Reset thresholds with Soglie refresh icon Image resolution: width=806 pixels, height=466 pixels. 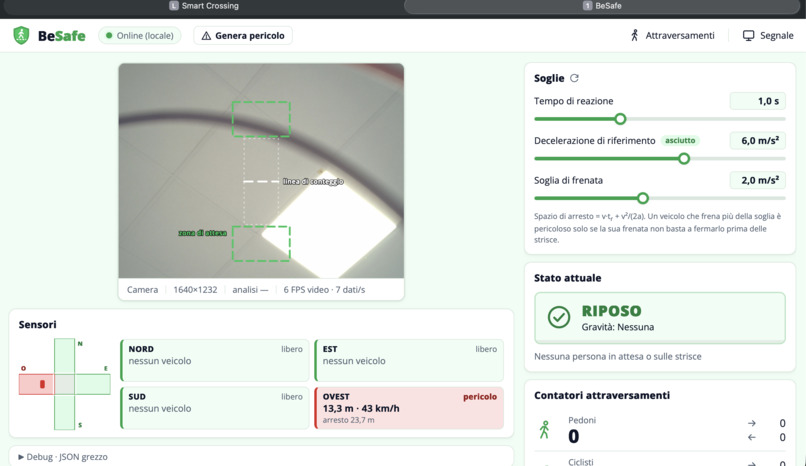(574, 78)
